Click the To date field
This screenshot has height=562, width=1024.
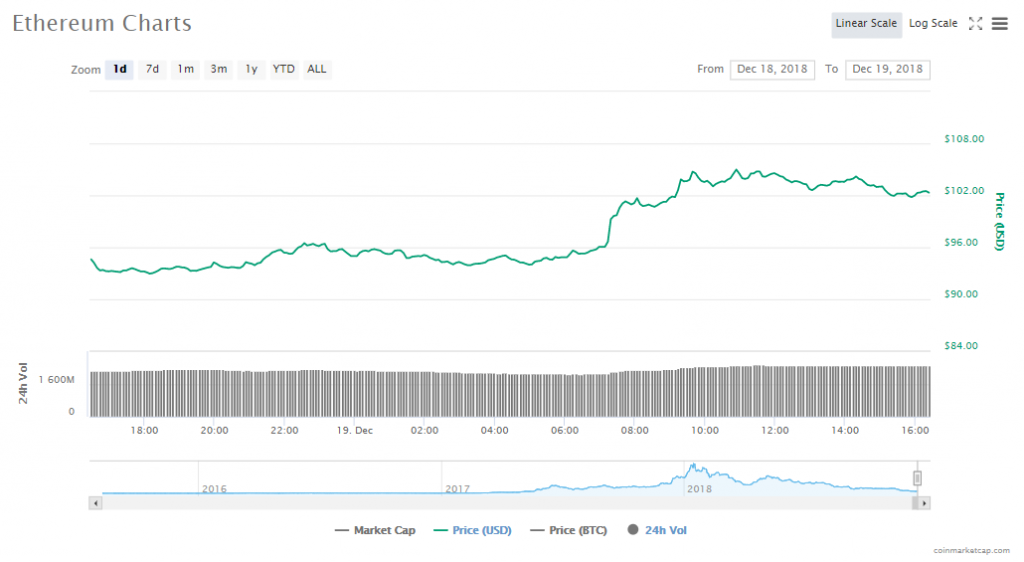(888, 69)
